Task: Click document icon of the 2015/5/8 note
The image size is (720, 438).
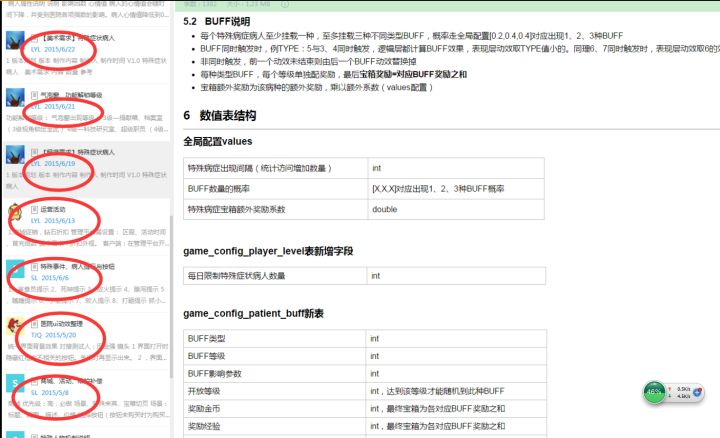Action: [x=34, y=381]
